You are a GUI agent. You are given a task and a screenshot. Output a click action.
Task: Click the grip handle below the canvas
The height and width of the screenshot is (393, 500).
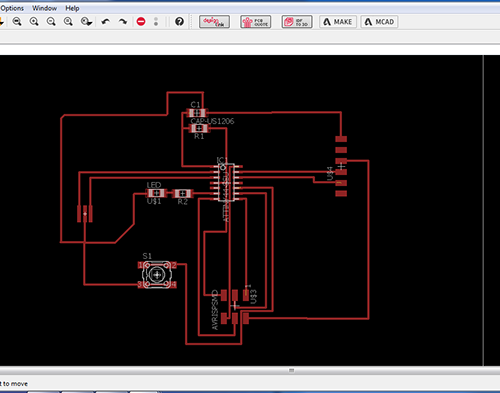point(291,370)
